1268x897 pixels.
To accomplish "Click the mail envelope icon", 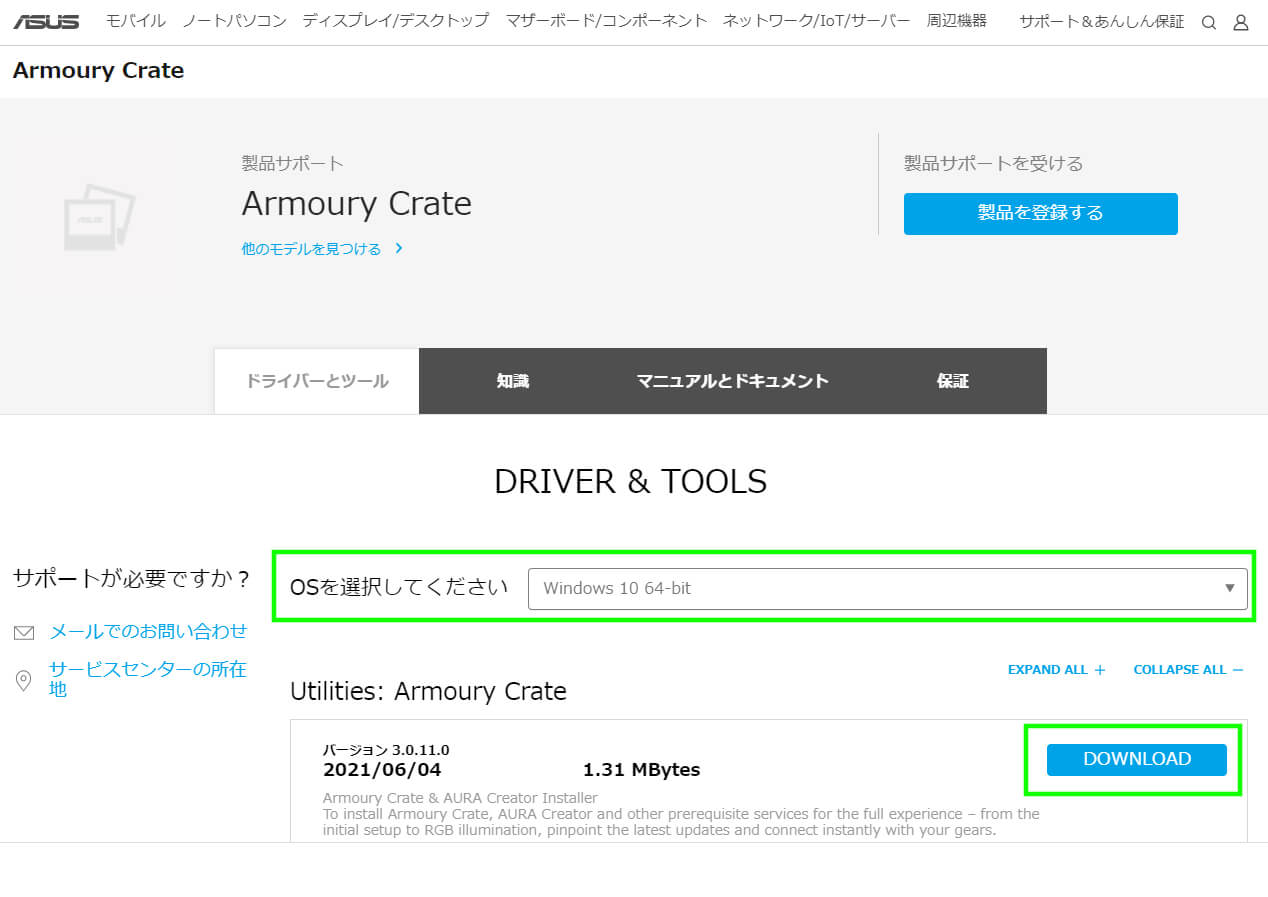I will click(24, 633).
